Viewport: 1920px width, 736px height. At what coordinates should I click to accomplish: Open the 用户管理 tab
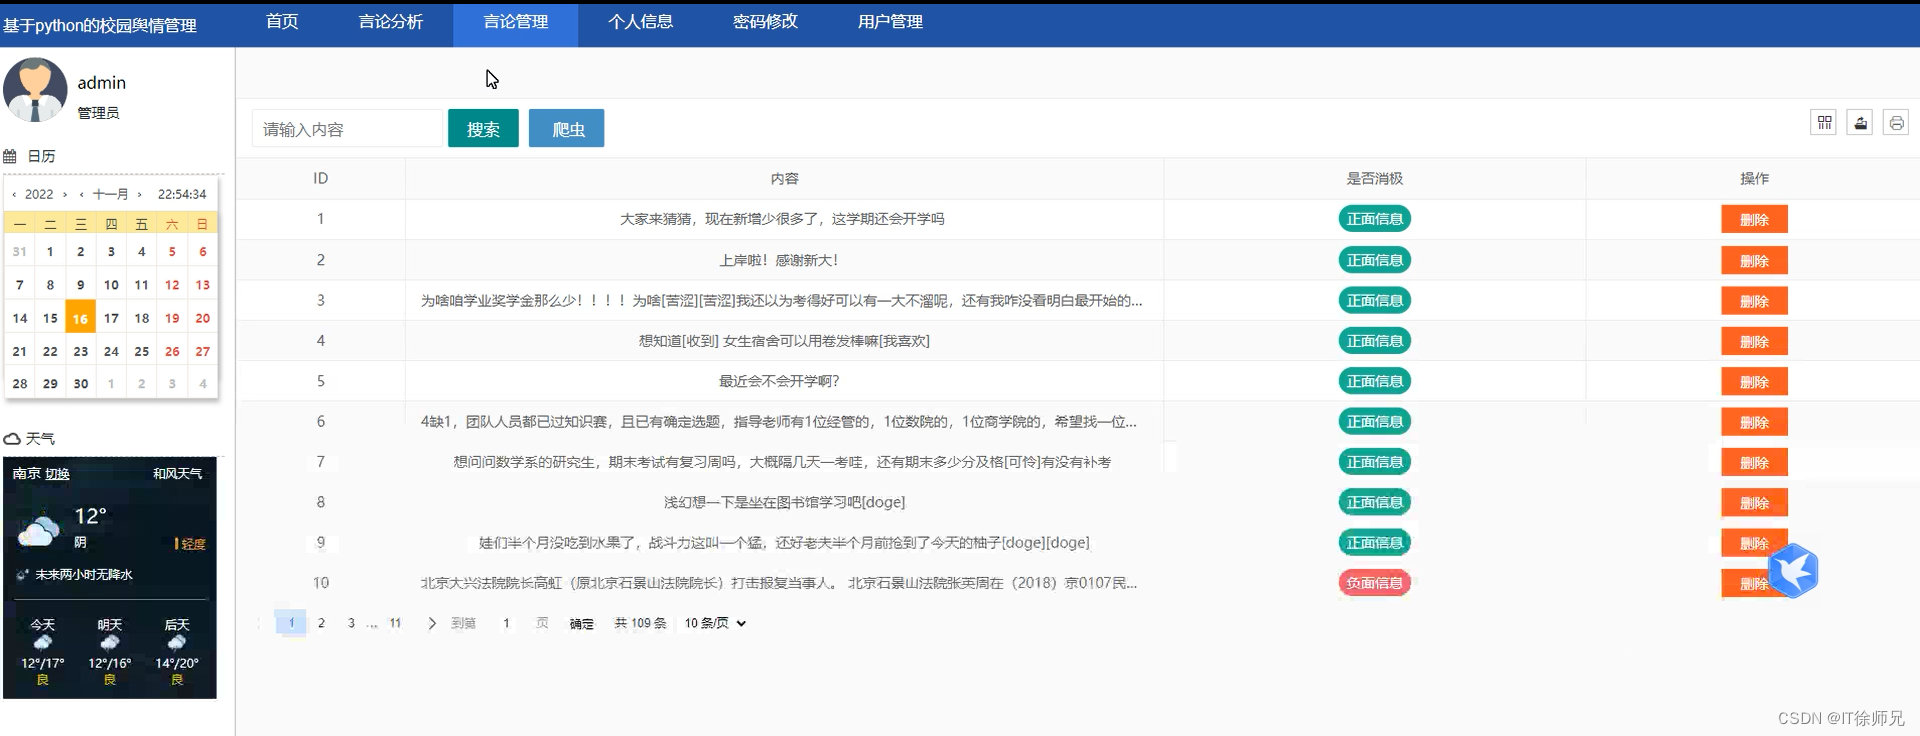tap(890, 22)
